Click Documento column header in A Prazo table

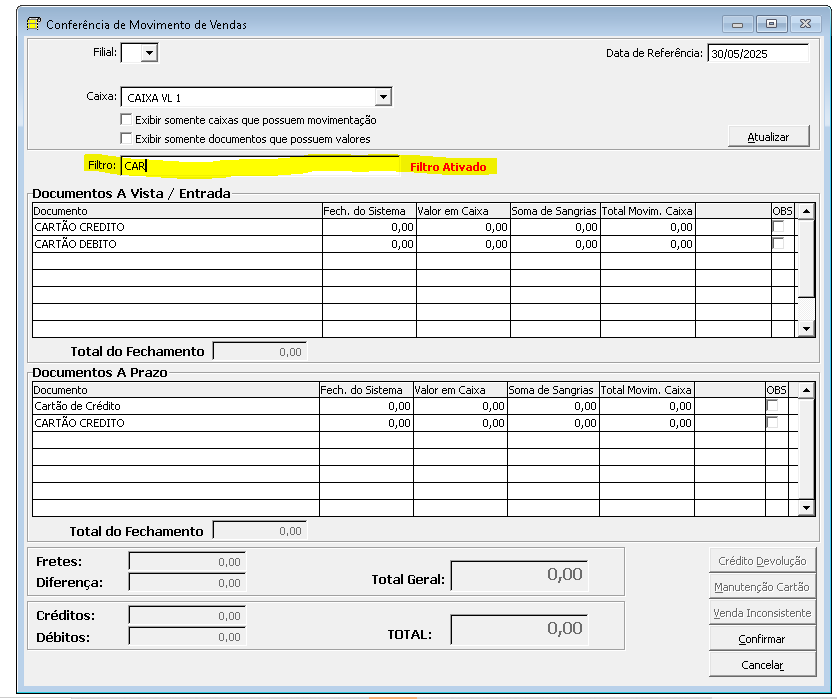pyautogui.click(x=176, y=390)
